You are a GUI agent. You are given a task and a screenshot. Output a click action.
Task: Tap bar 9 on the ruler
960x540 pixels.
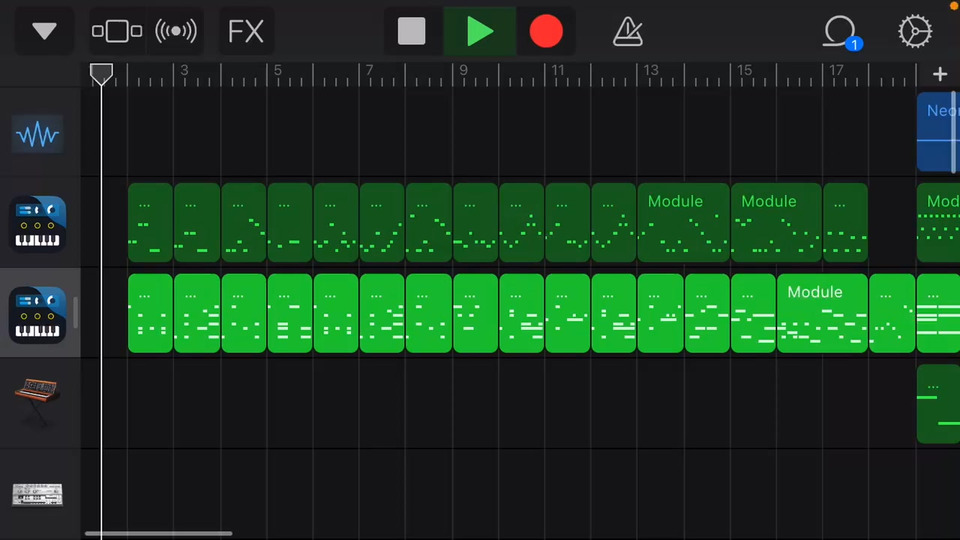coord(463,70)
